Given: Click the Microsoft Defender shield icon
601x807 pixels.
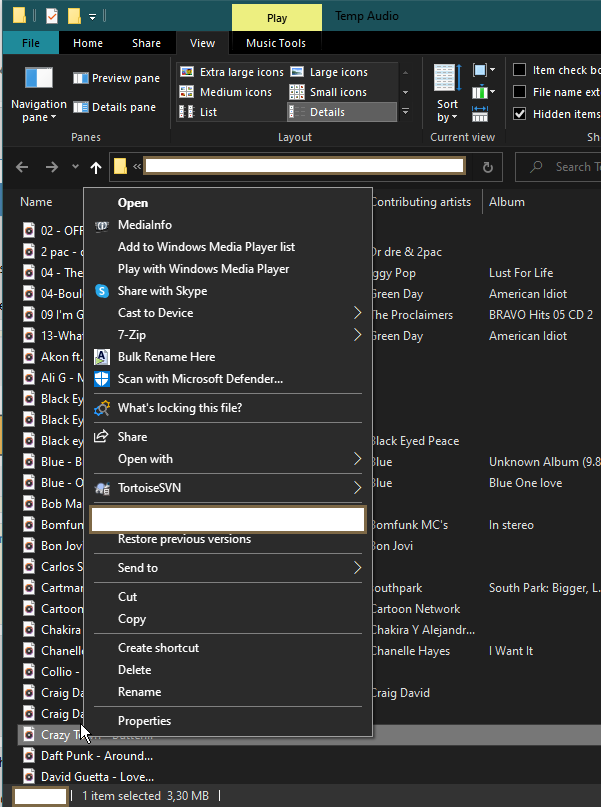Looking at the screenshot, I should click(x=101, y=379).
